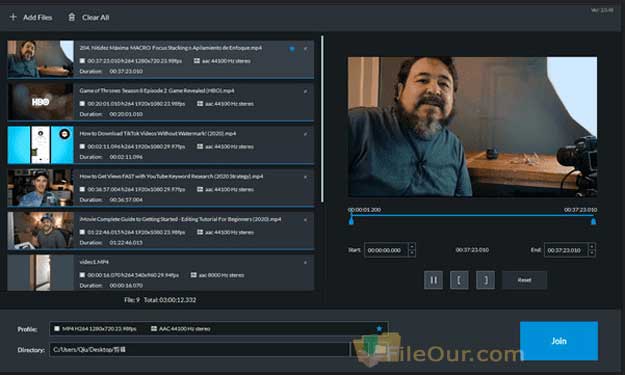
Task: Select the HBO Game of Thrones thumbnail
Action: click(41, 101)
